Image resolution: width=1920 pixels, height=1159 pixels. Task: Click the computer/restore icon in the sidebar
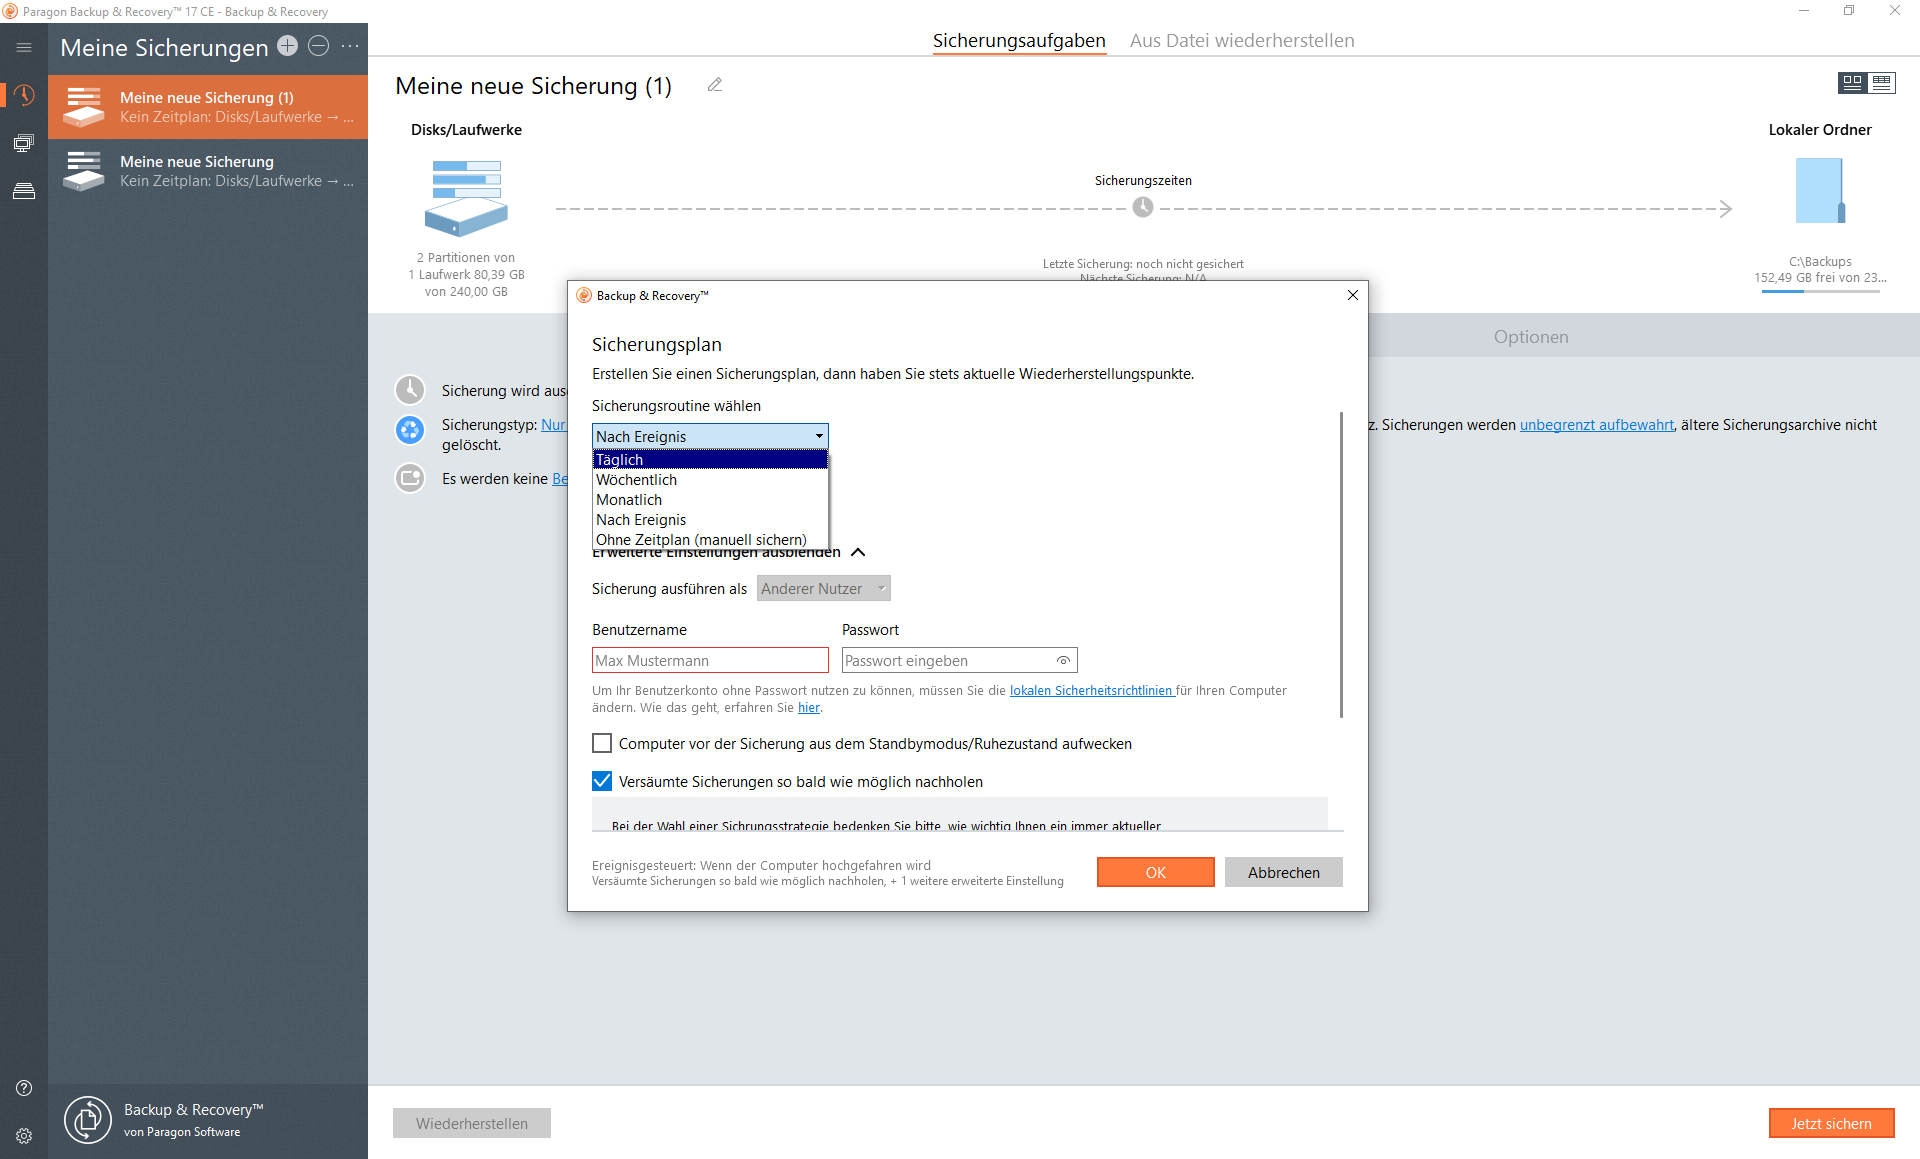coord(23,143)
